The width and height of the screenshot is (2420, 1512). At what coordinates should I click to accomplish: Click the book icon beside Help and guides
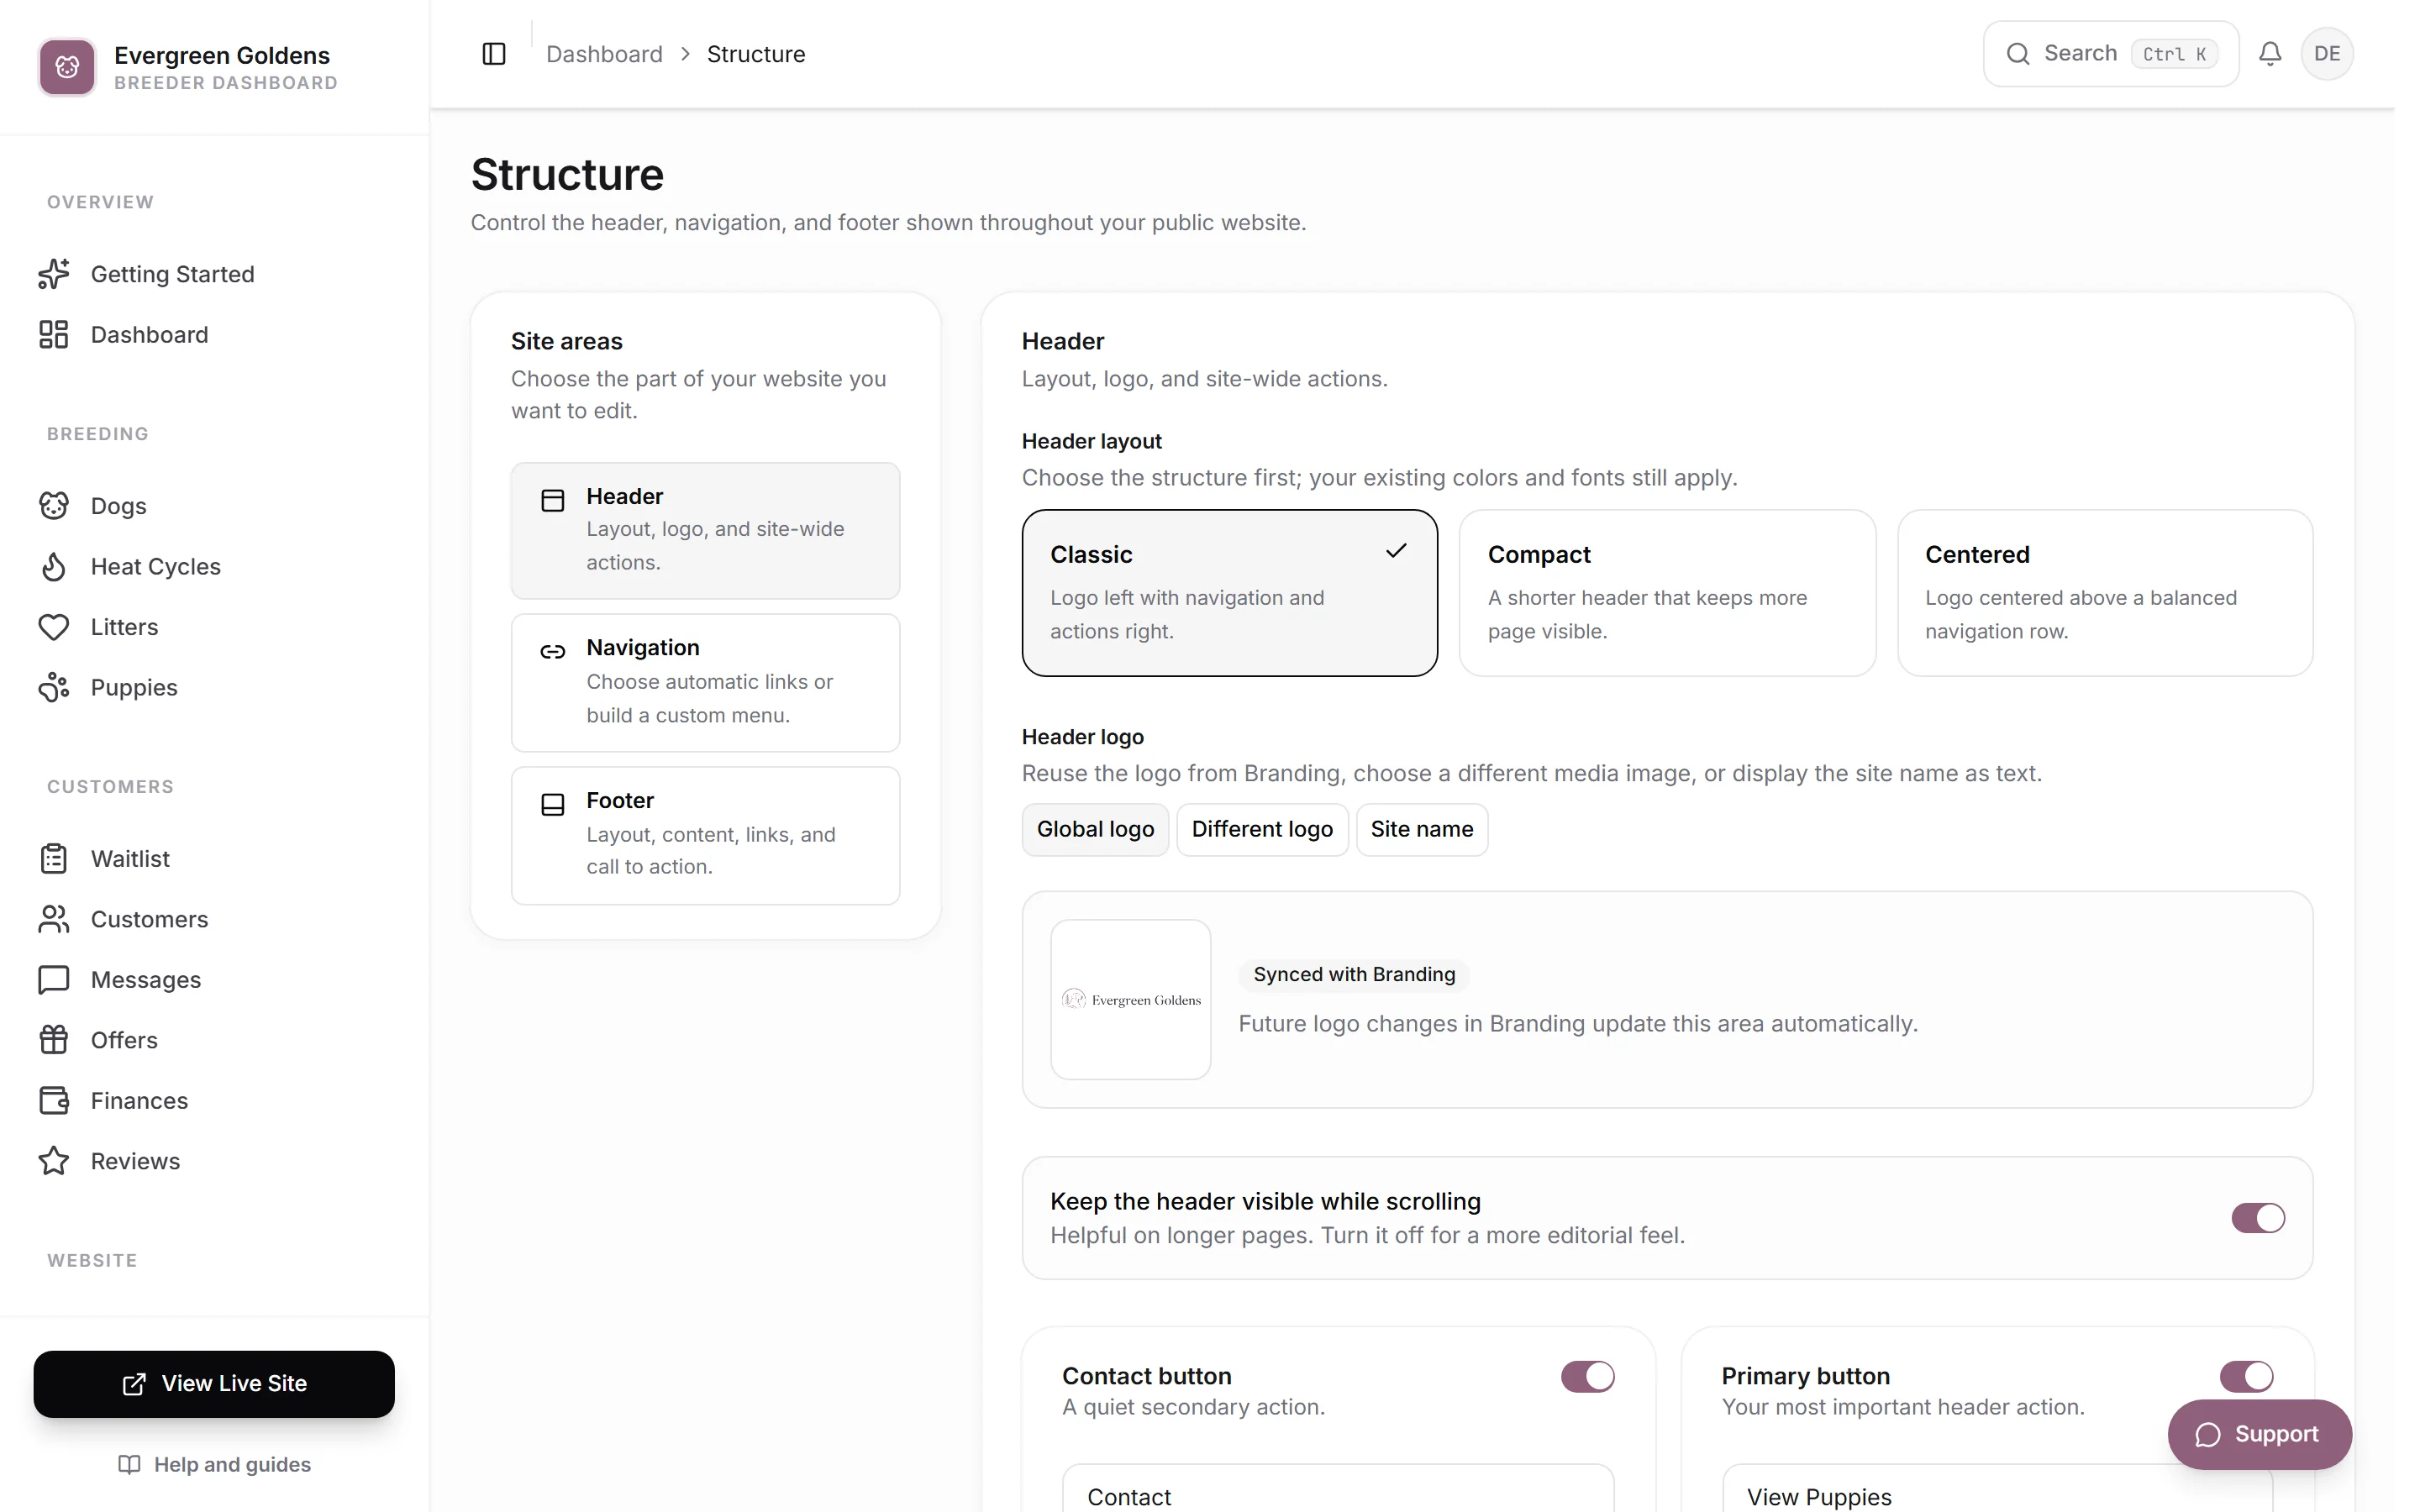[x=129, y=1464]
